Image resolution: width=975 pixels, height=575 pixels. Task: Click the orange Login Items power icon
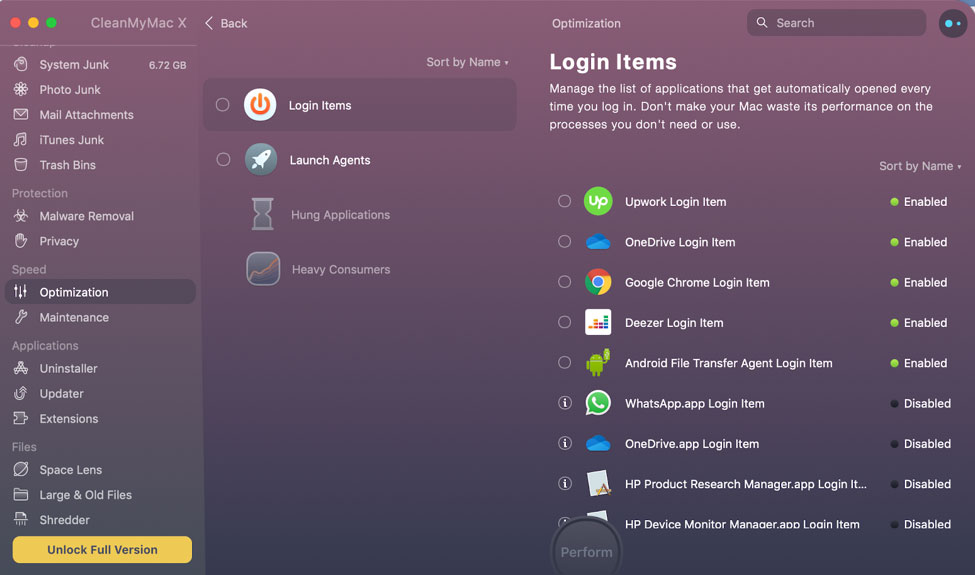click(260, 104)
